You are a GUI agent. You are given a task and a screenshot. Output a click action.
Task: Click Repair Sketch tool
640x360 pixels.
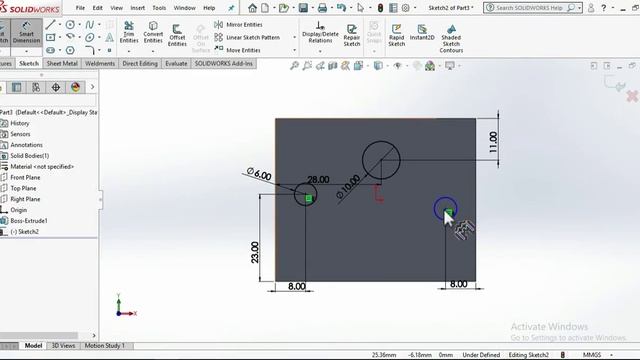(x=351, y=35)
